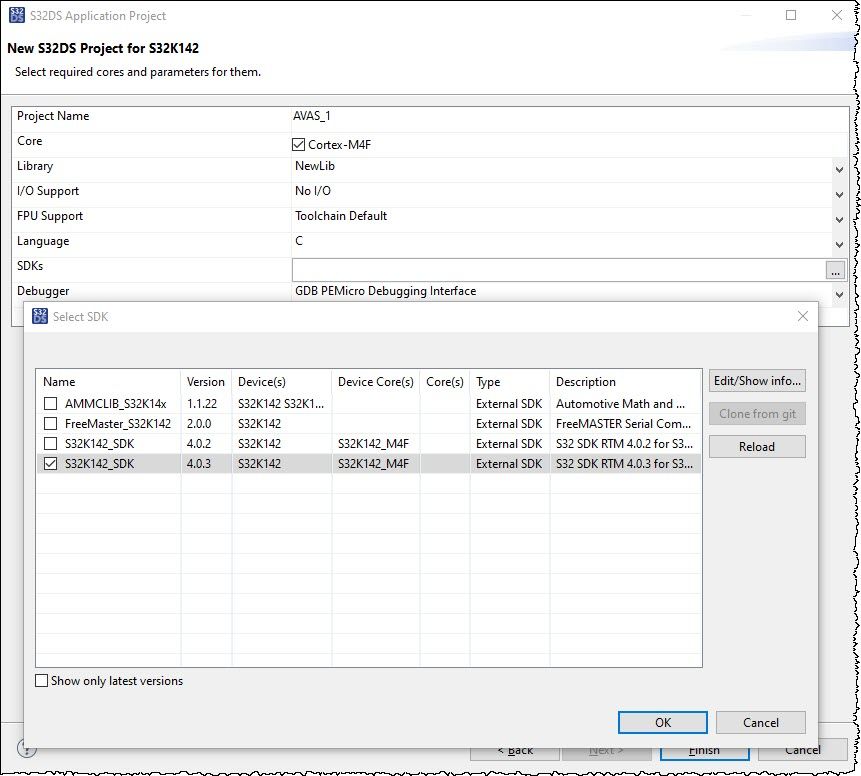Viewport: 861px width, 776px height.
Task: Enable Show only latest versions checkbox
Action: pyautogui.click(x=41, y=681)
